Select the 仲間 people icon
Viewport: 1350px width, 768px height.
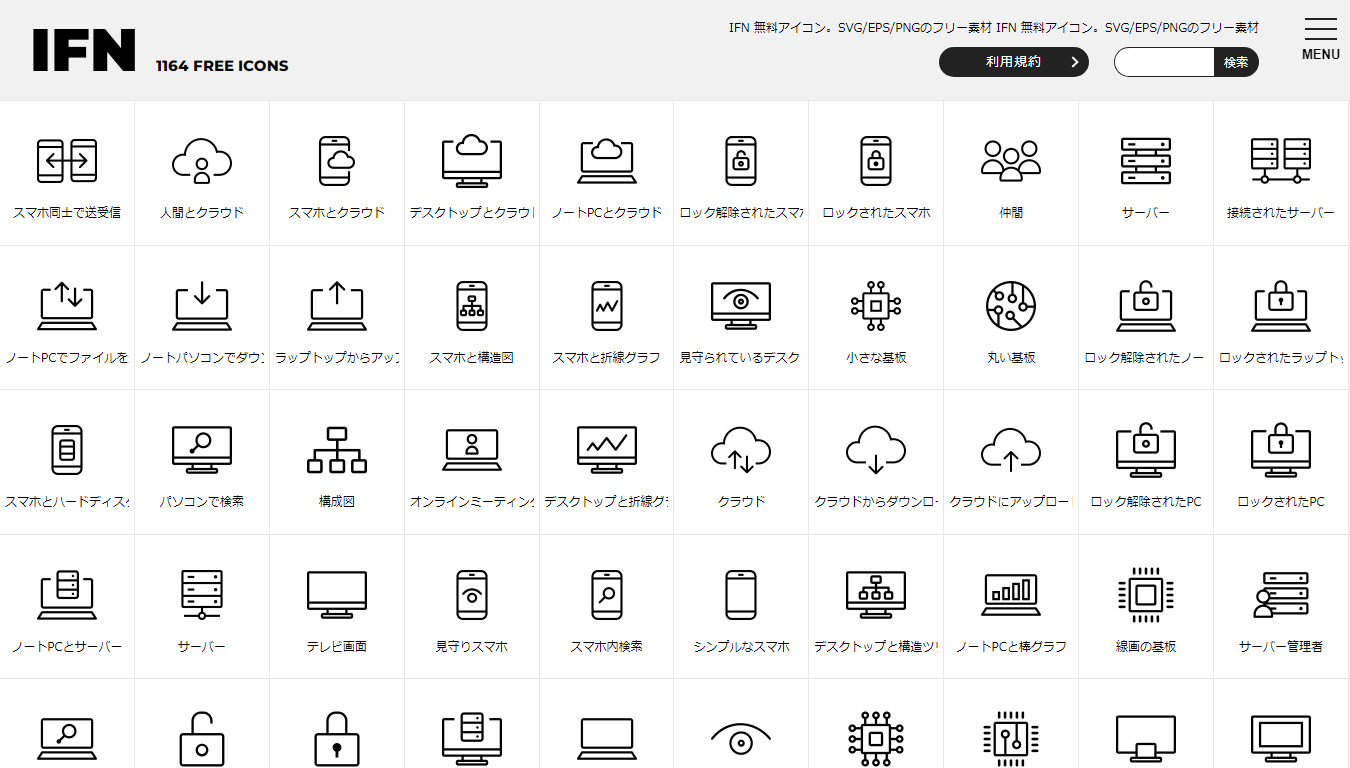point(1011,161)
